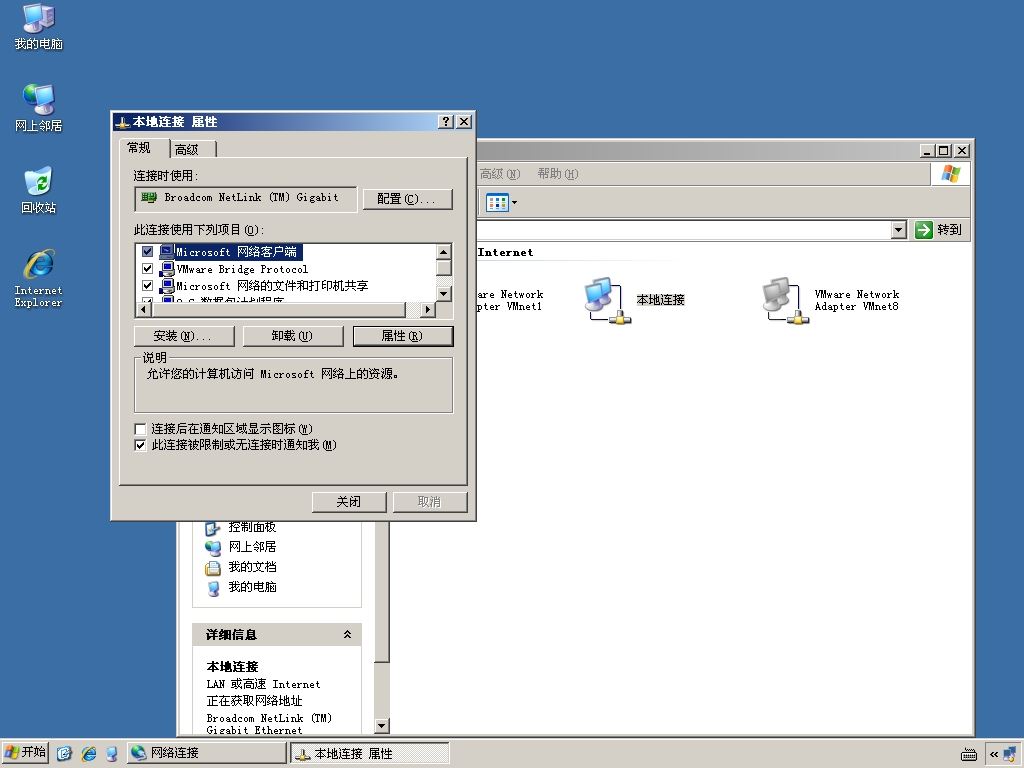Viewport: 1024px width, 768px height.
Task: Click the address bar field in Network Connections
Action: [683, 229]
